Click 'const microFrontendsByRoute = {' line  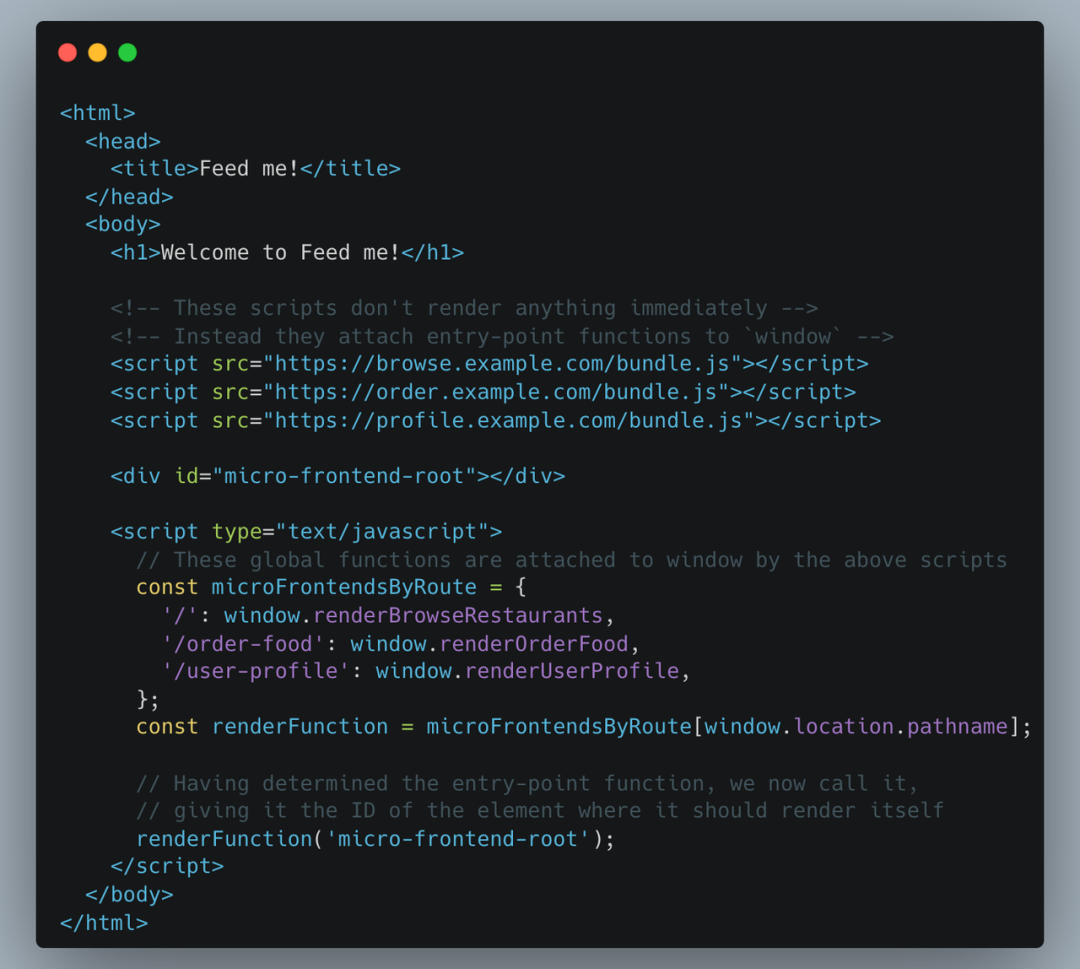click(331, 587)
